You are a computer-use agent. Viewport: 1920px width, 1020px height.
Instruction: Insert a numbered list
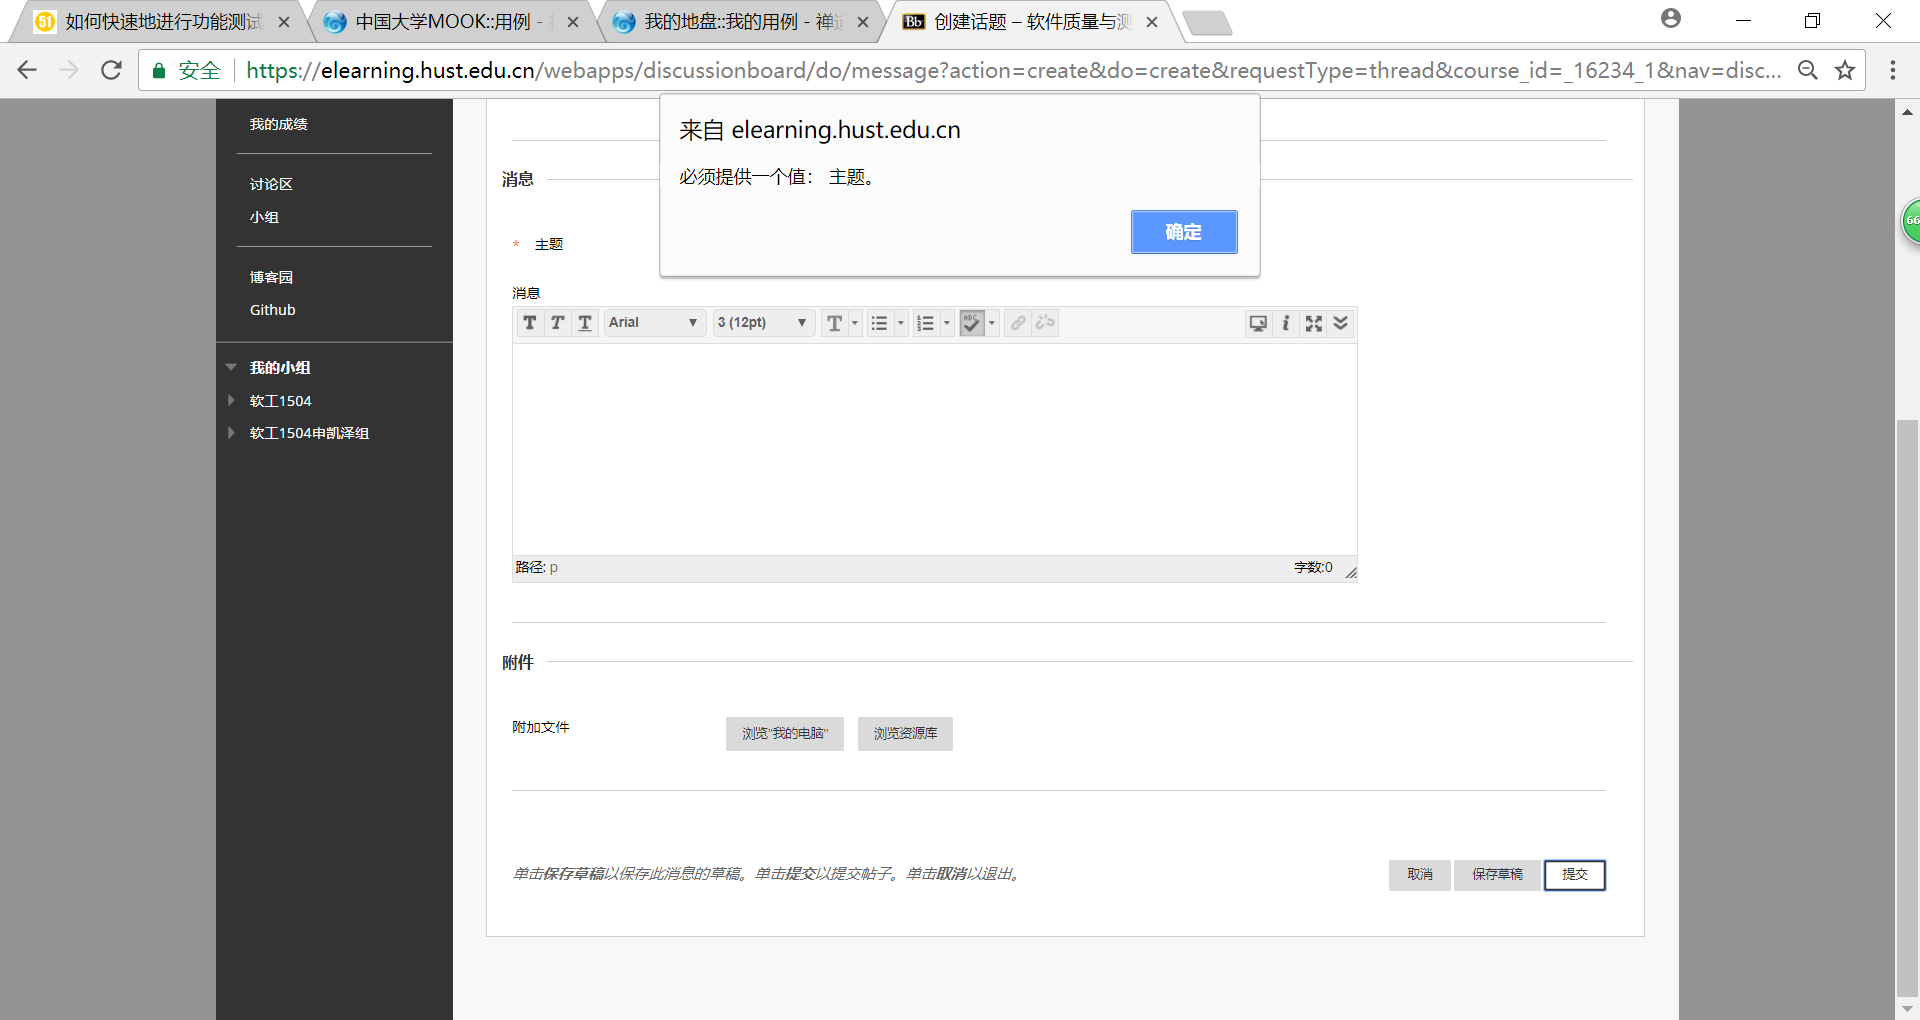click(926, 323)
